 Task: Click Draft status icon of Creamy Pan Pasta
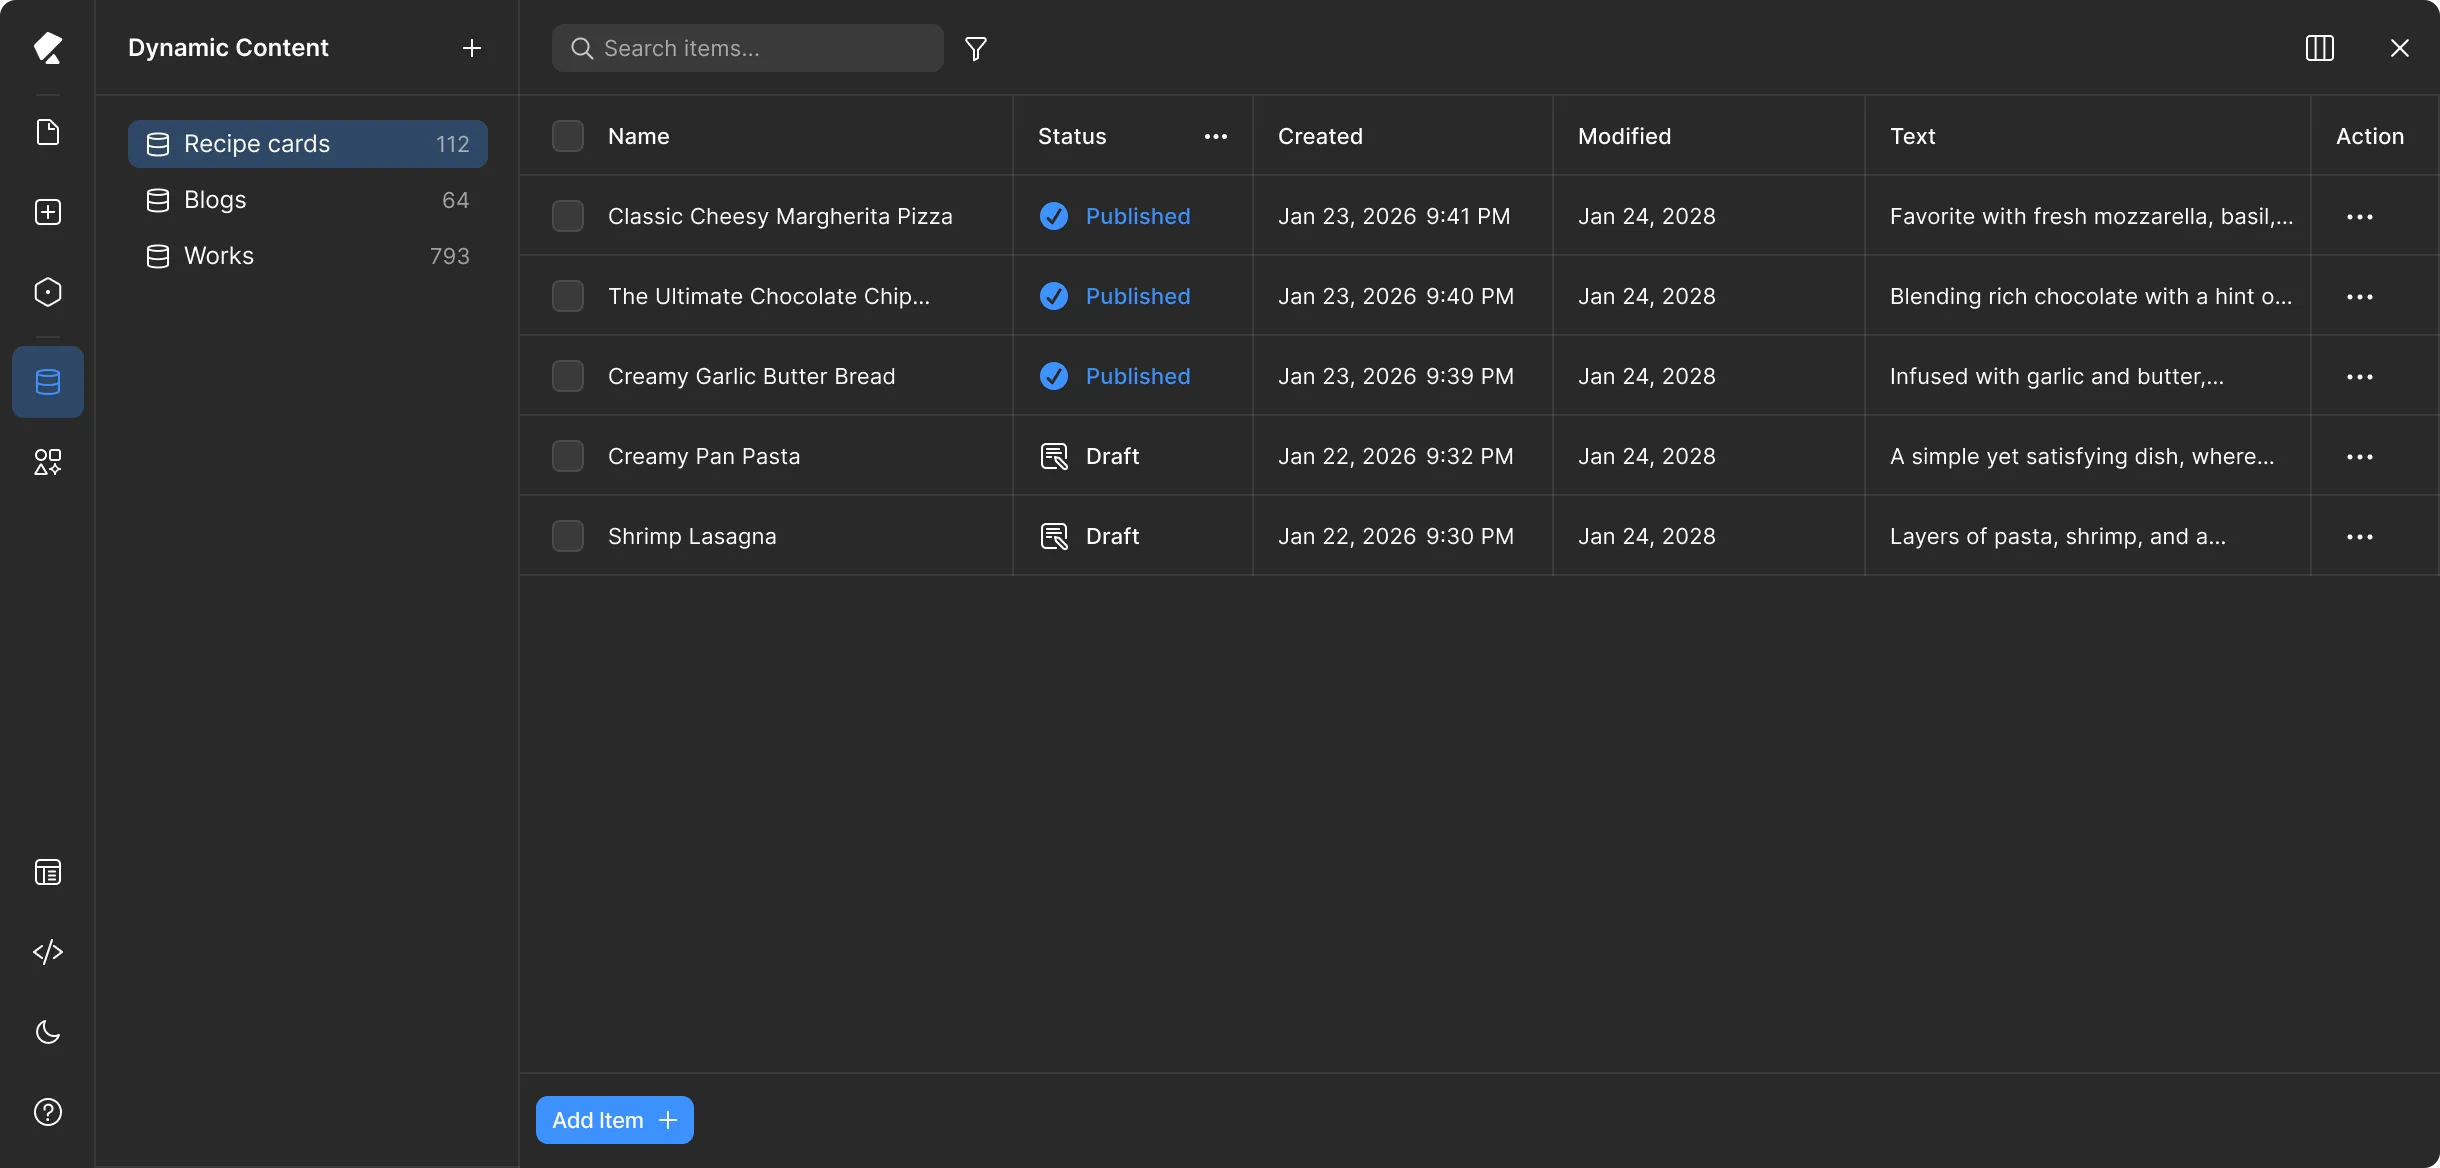point(1054,456)
